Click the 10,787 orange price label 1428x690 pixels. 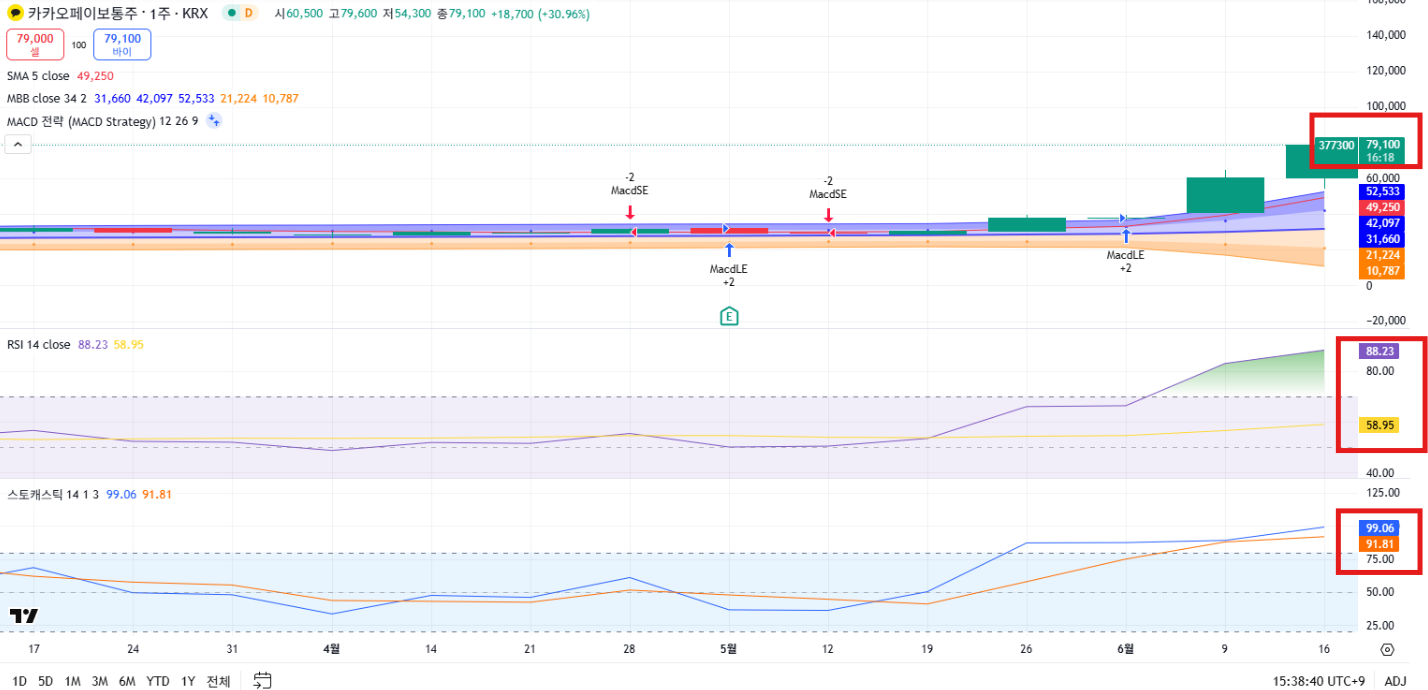[1381, 271]
